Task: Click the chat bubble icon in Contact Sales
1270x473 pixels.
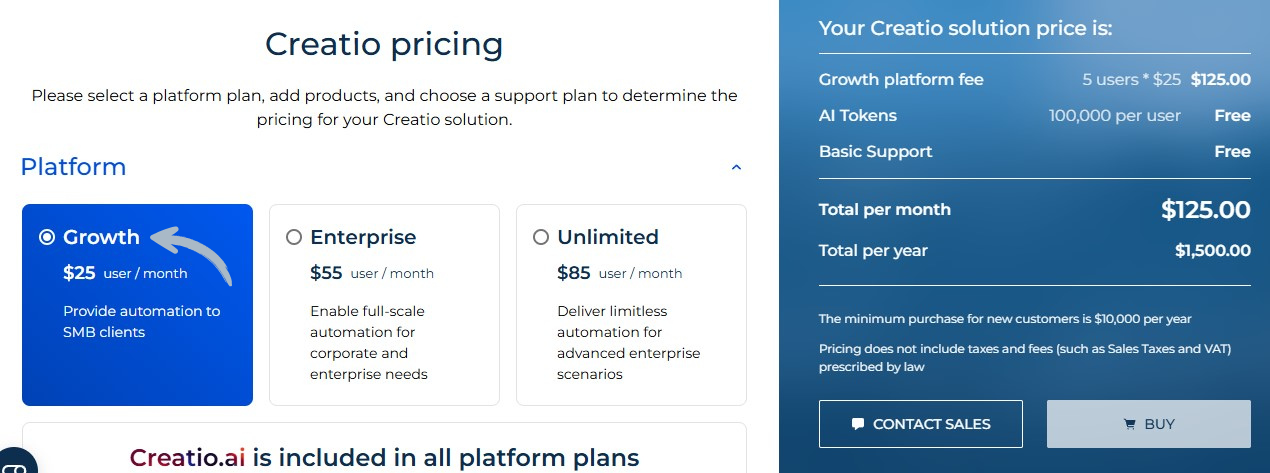Action: tap(858, 424)
